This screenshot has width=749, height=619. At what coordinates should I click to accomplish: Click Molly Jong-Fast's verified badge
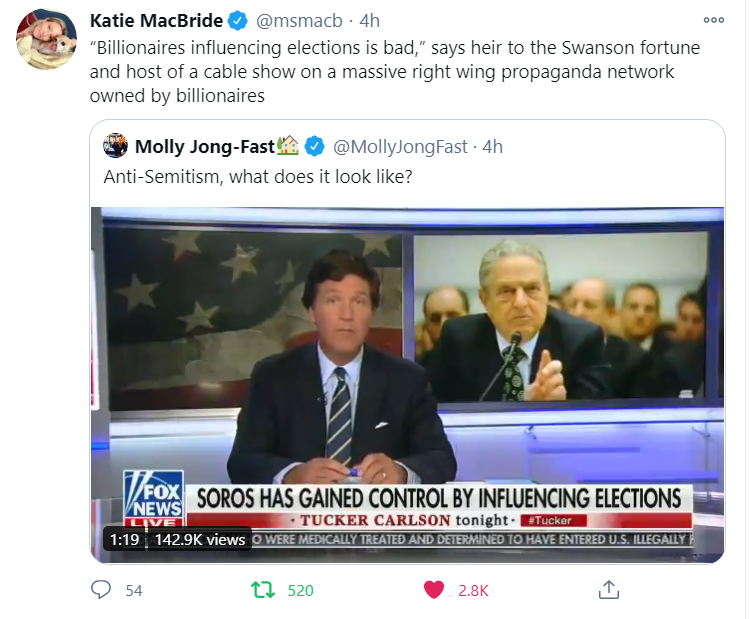click(314, 147)
